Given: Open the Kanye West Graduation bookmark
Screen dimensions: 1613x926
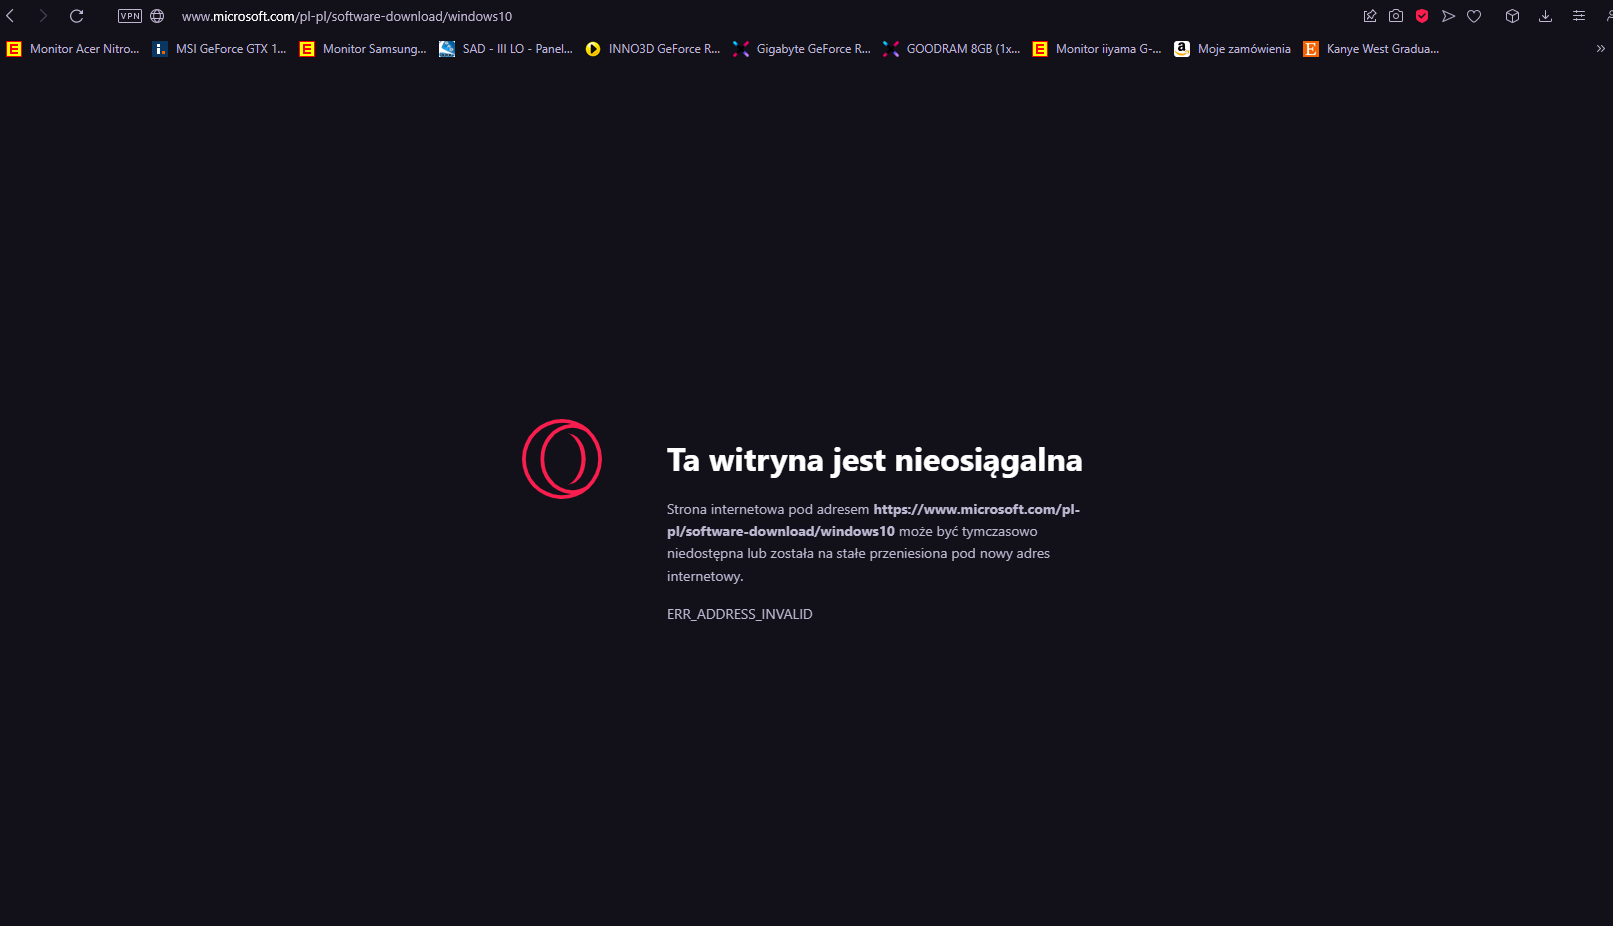Looking at the screenshot, I should (1371, 48).
